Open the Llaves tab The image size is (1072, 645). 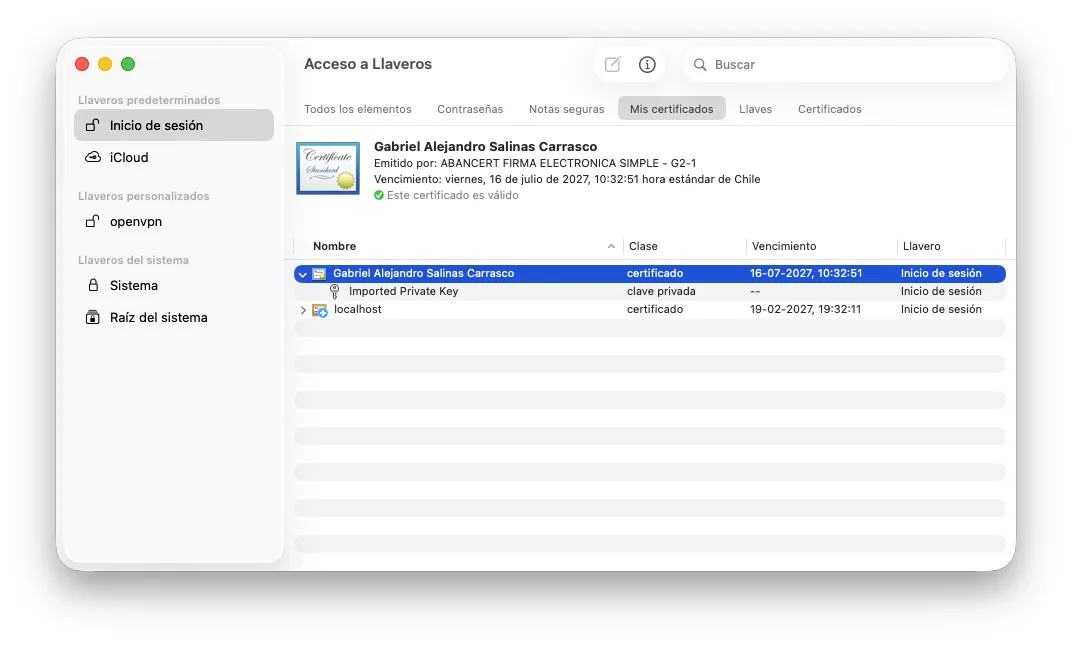755,109
